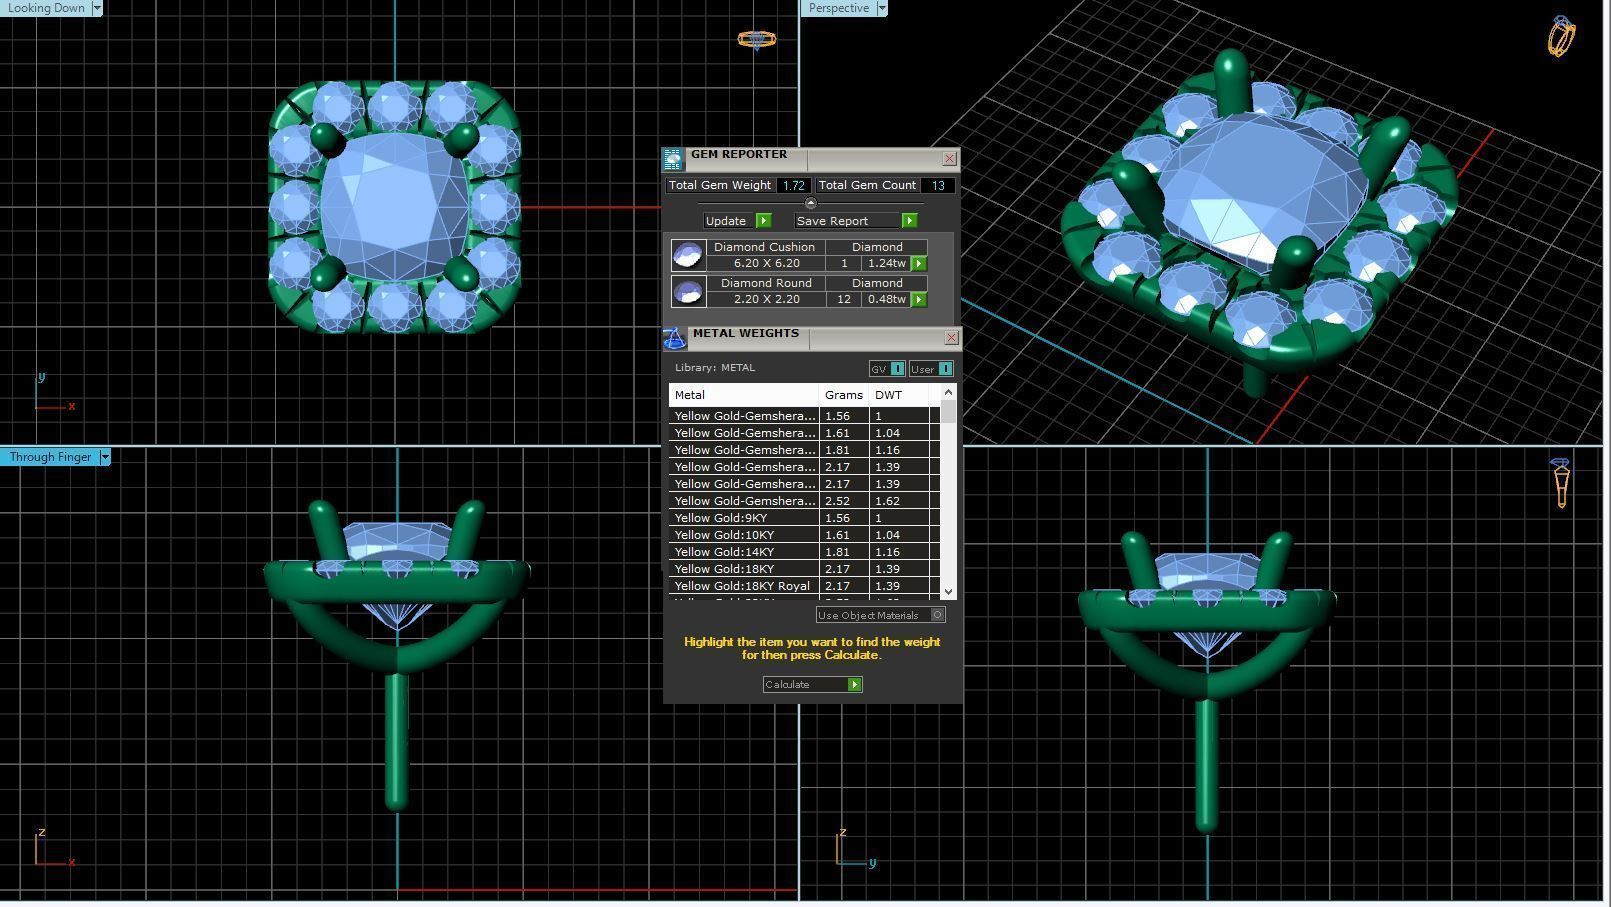The height and width of the screenshot is (907, 1611).
Task: Toggle Use Object Materials option
Action: 880,615
